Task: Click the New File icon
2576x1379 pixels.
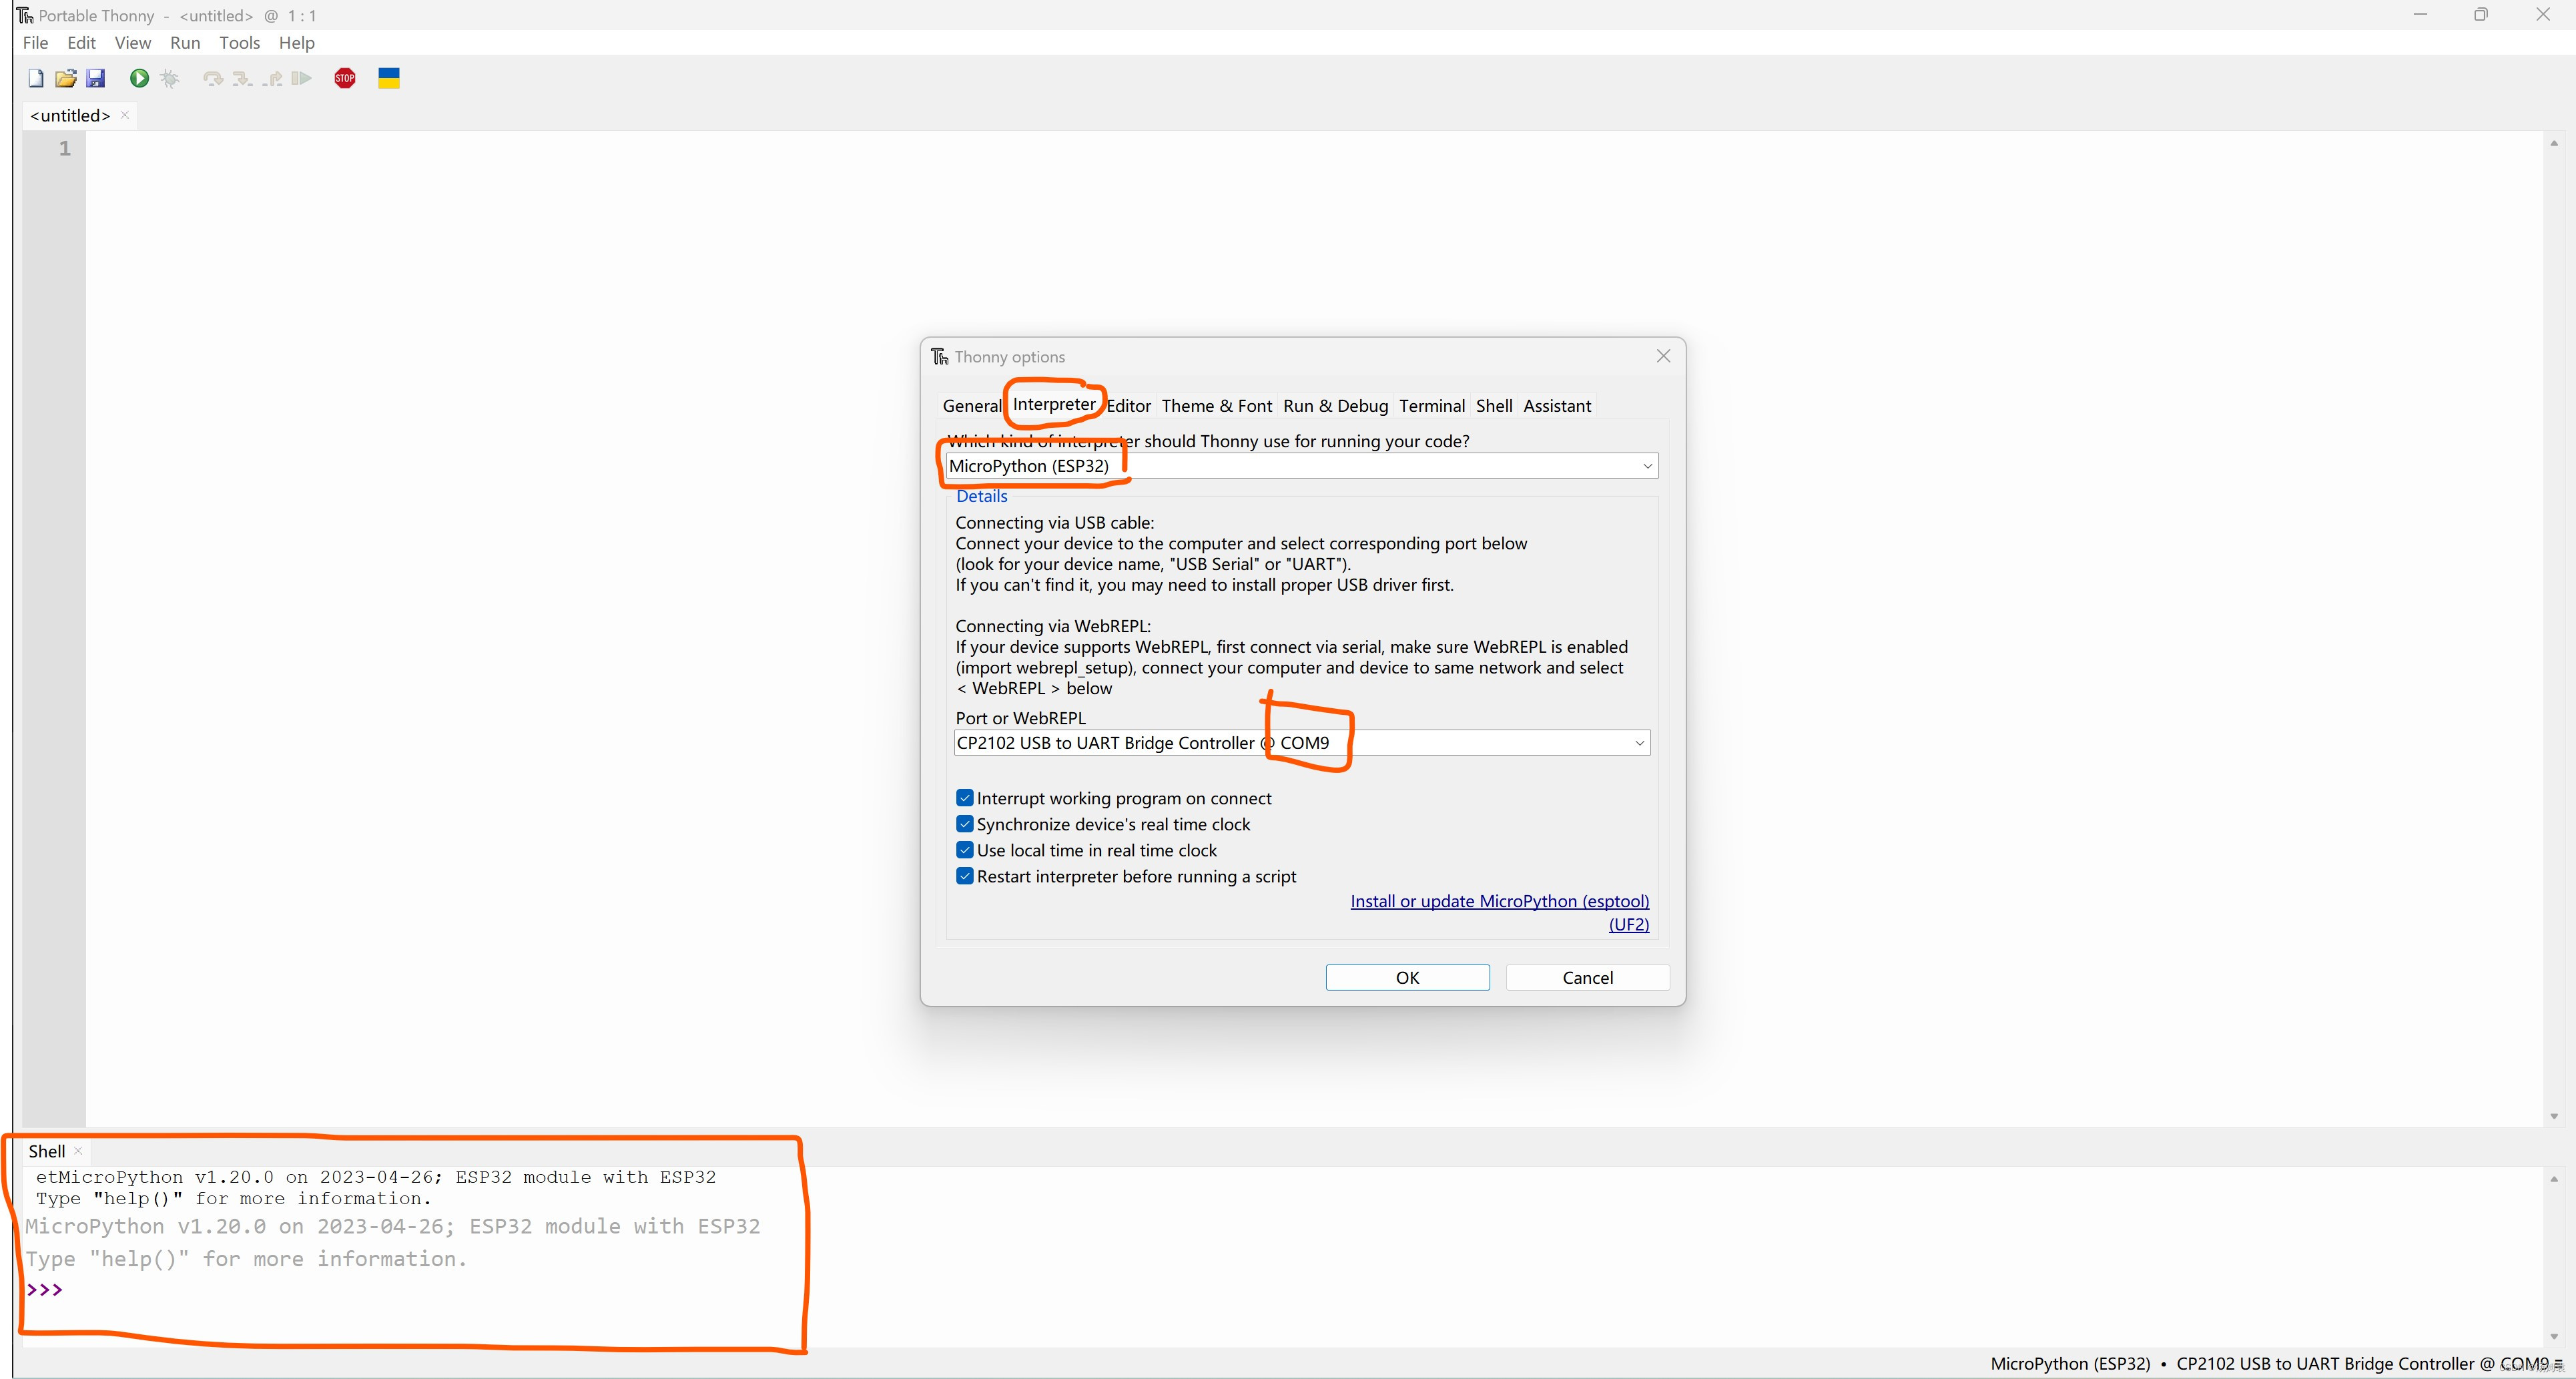Action: click(33, 77)
